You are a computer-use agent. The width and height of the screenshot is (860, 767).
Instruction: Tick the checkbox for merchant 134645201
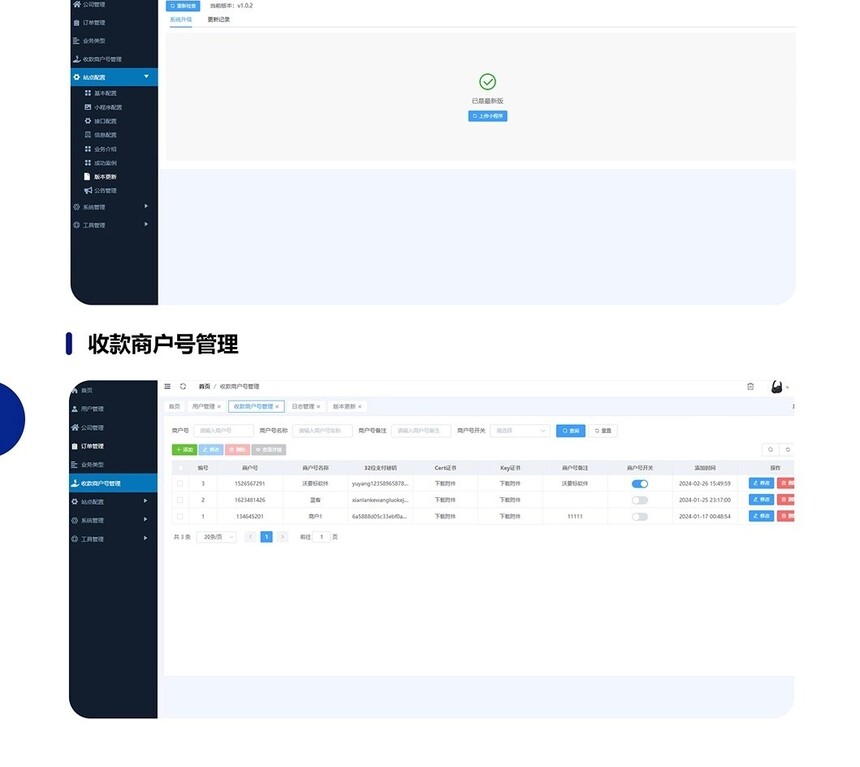[x=180, y=516]
